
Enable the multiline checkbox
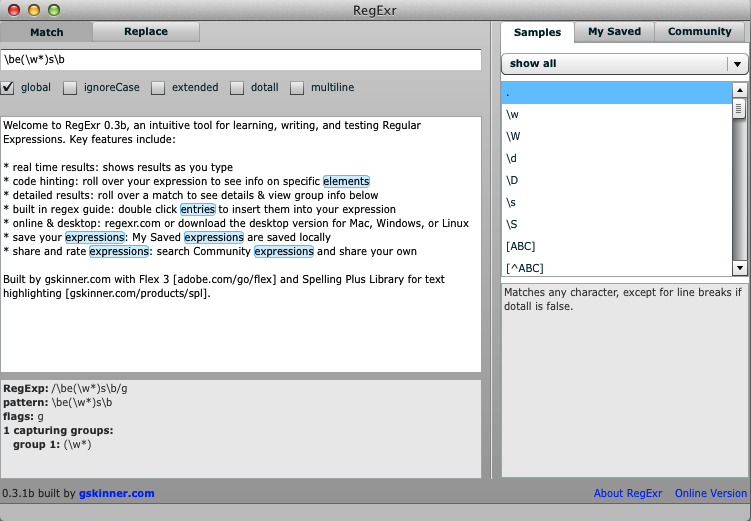pyautogui.click(x=297, y=88)
